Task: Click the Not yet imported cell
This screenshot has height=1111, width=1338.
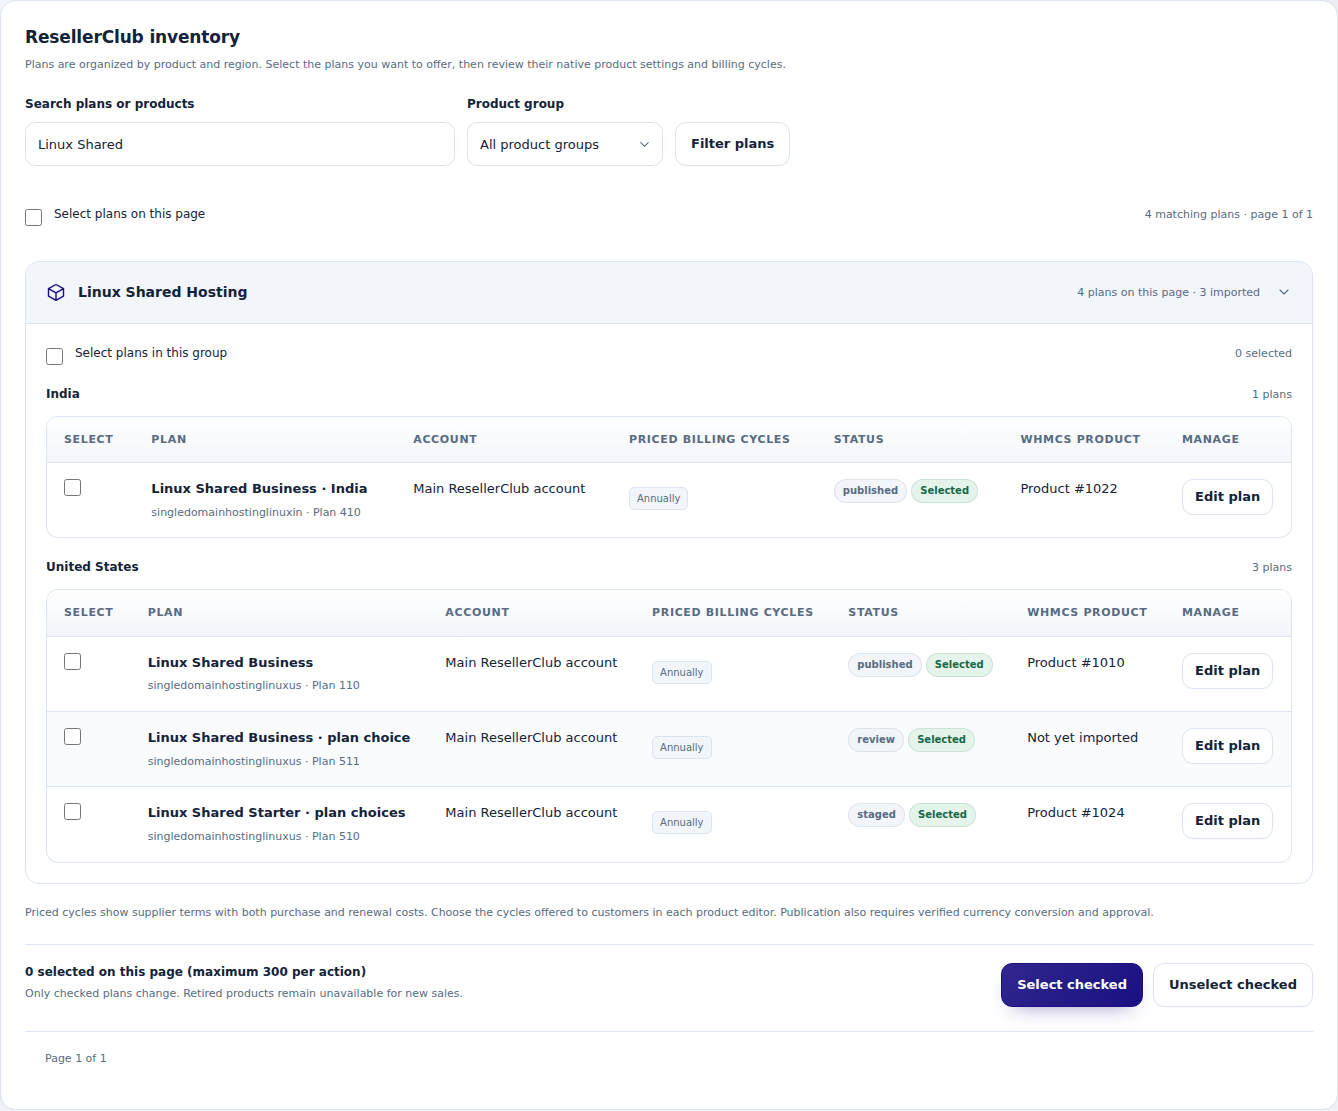Action: pyautogui.click(x=1083, y=738)
